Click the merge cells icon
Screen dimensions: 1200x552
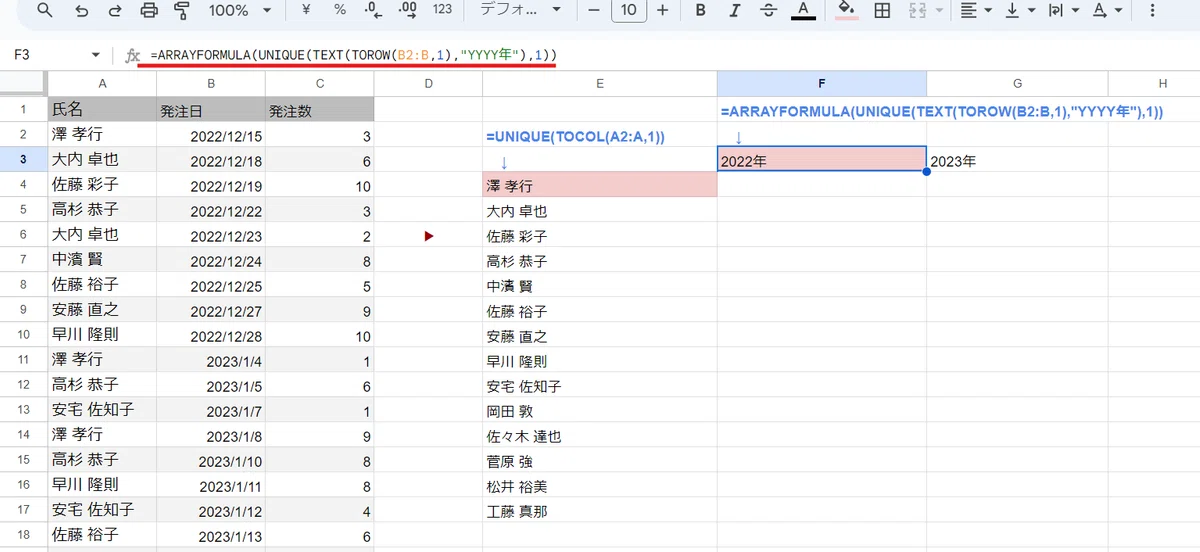[x=916, y=11]
